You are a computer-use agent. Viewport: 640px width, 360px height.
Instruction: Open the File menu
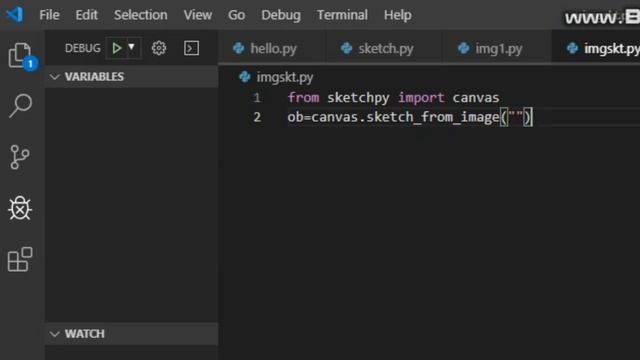tap(49, 15)
